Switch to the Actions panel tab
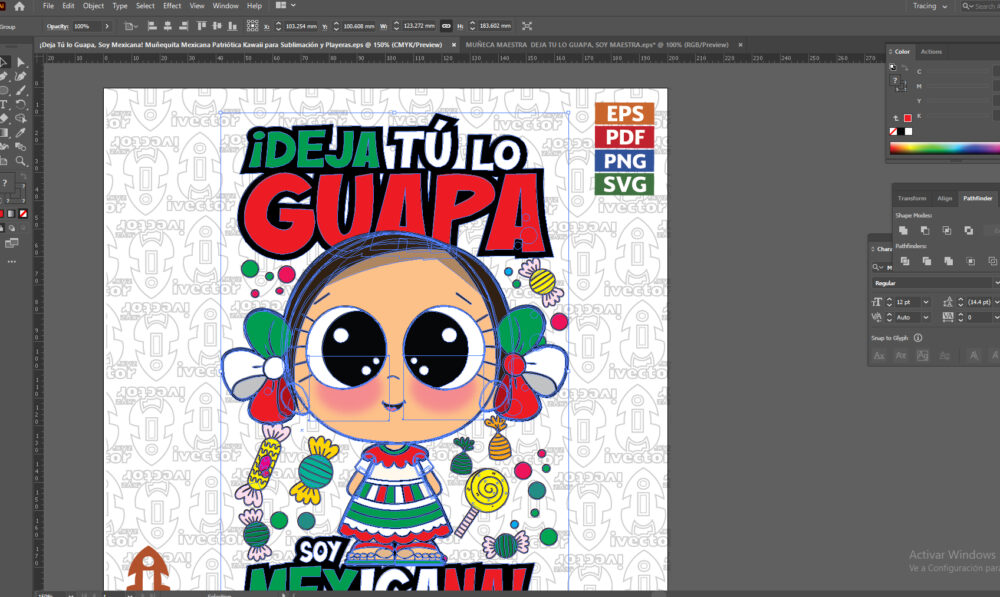This screenshot has width=1000, height=597. [x=931, y=52]
